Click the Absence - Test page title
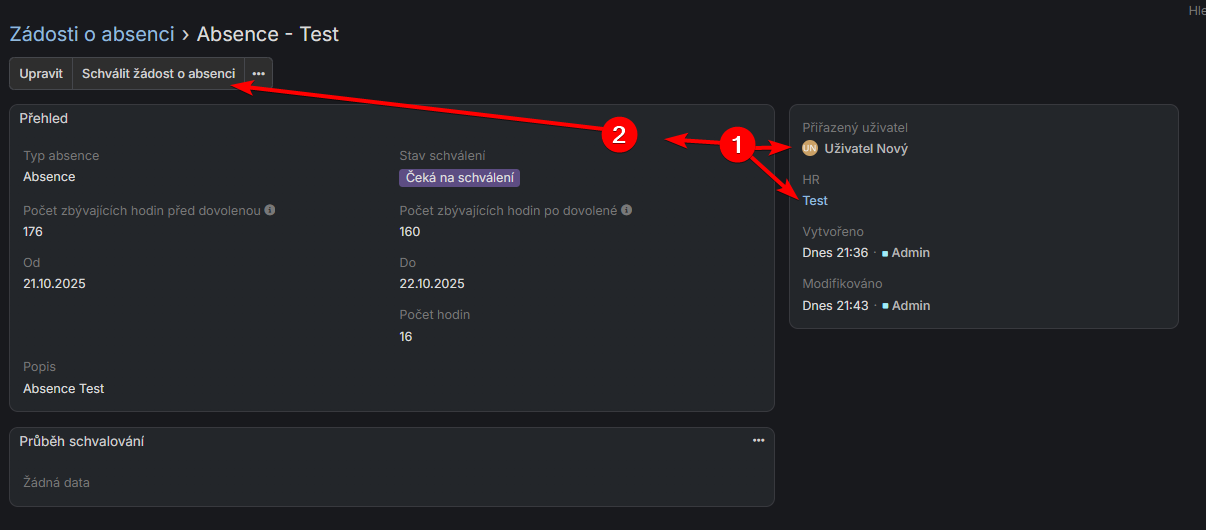The height and width of the screenshot is (530, 1206). pyautogui.click(x=267, y=34)
